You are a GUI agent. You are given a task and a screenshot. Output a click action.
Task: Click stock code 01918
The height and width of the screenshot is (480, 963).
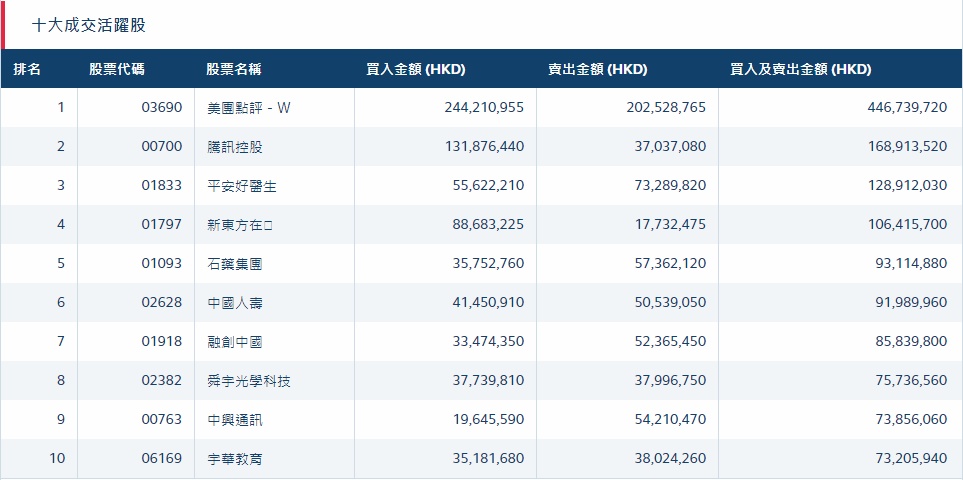pos(161,342)
